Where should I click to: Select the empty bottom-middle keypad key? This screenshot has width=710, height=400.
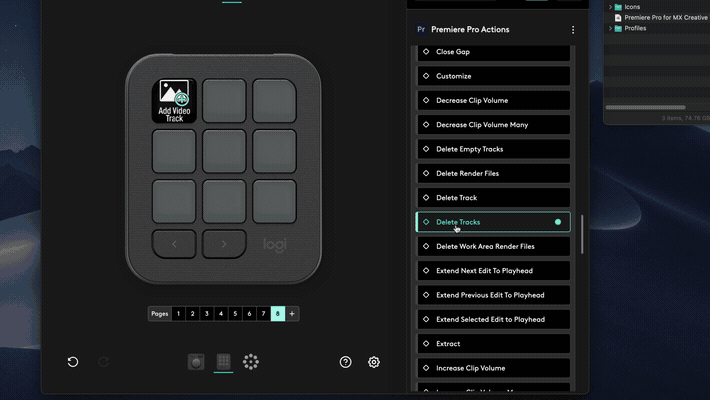(x=224, y=202)
